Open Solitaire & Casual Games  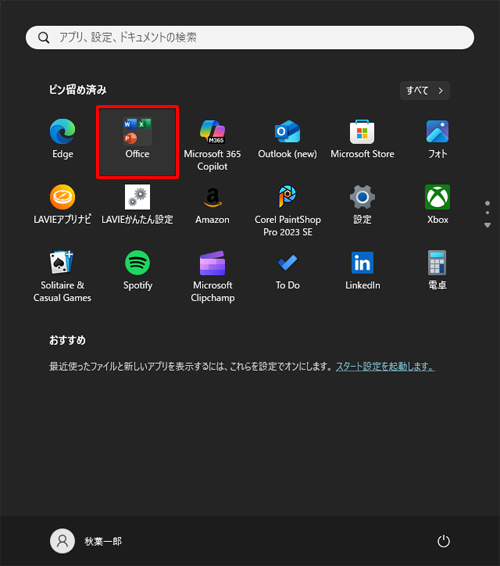(x=62, y=277)
